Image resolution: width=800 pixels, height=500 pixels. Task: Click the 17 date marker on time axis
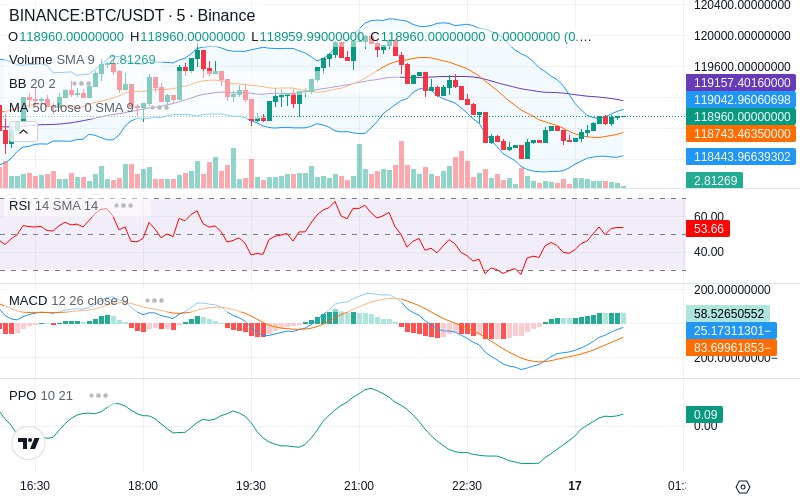(575, 486)
